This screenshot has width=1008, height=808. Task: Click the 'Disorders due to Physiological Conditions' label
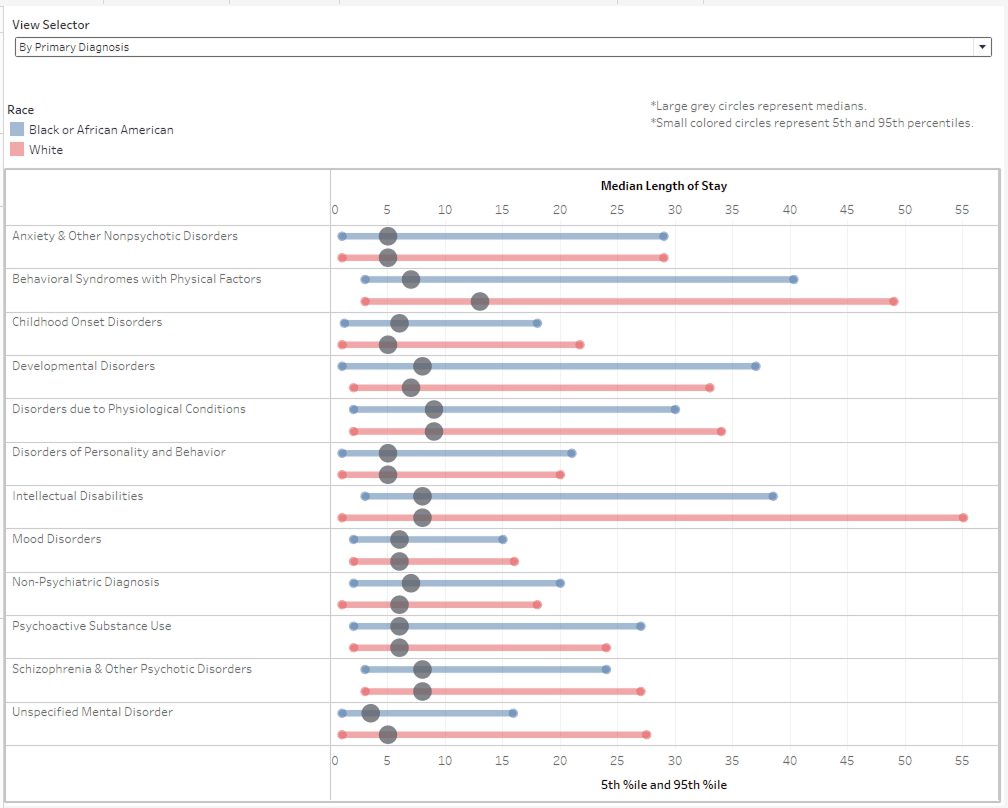click(129, 409)
